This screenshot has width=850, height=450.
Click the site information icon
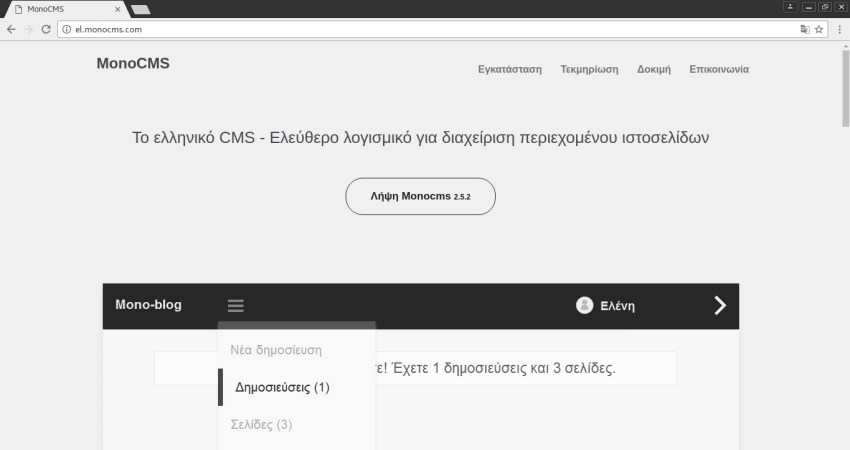point(66,29)
